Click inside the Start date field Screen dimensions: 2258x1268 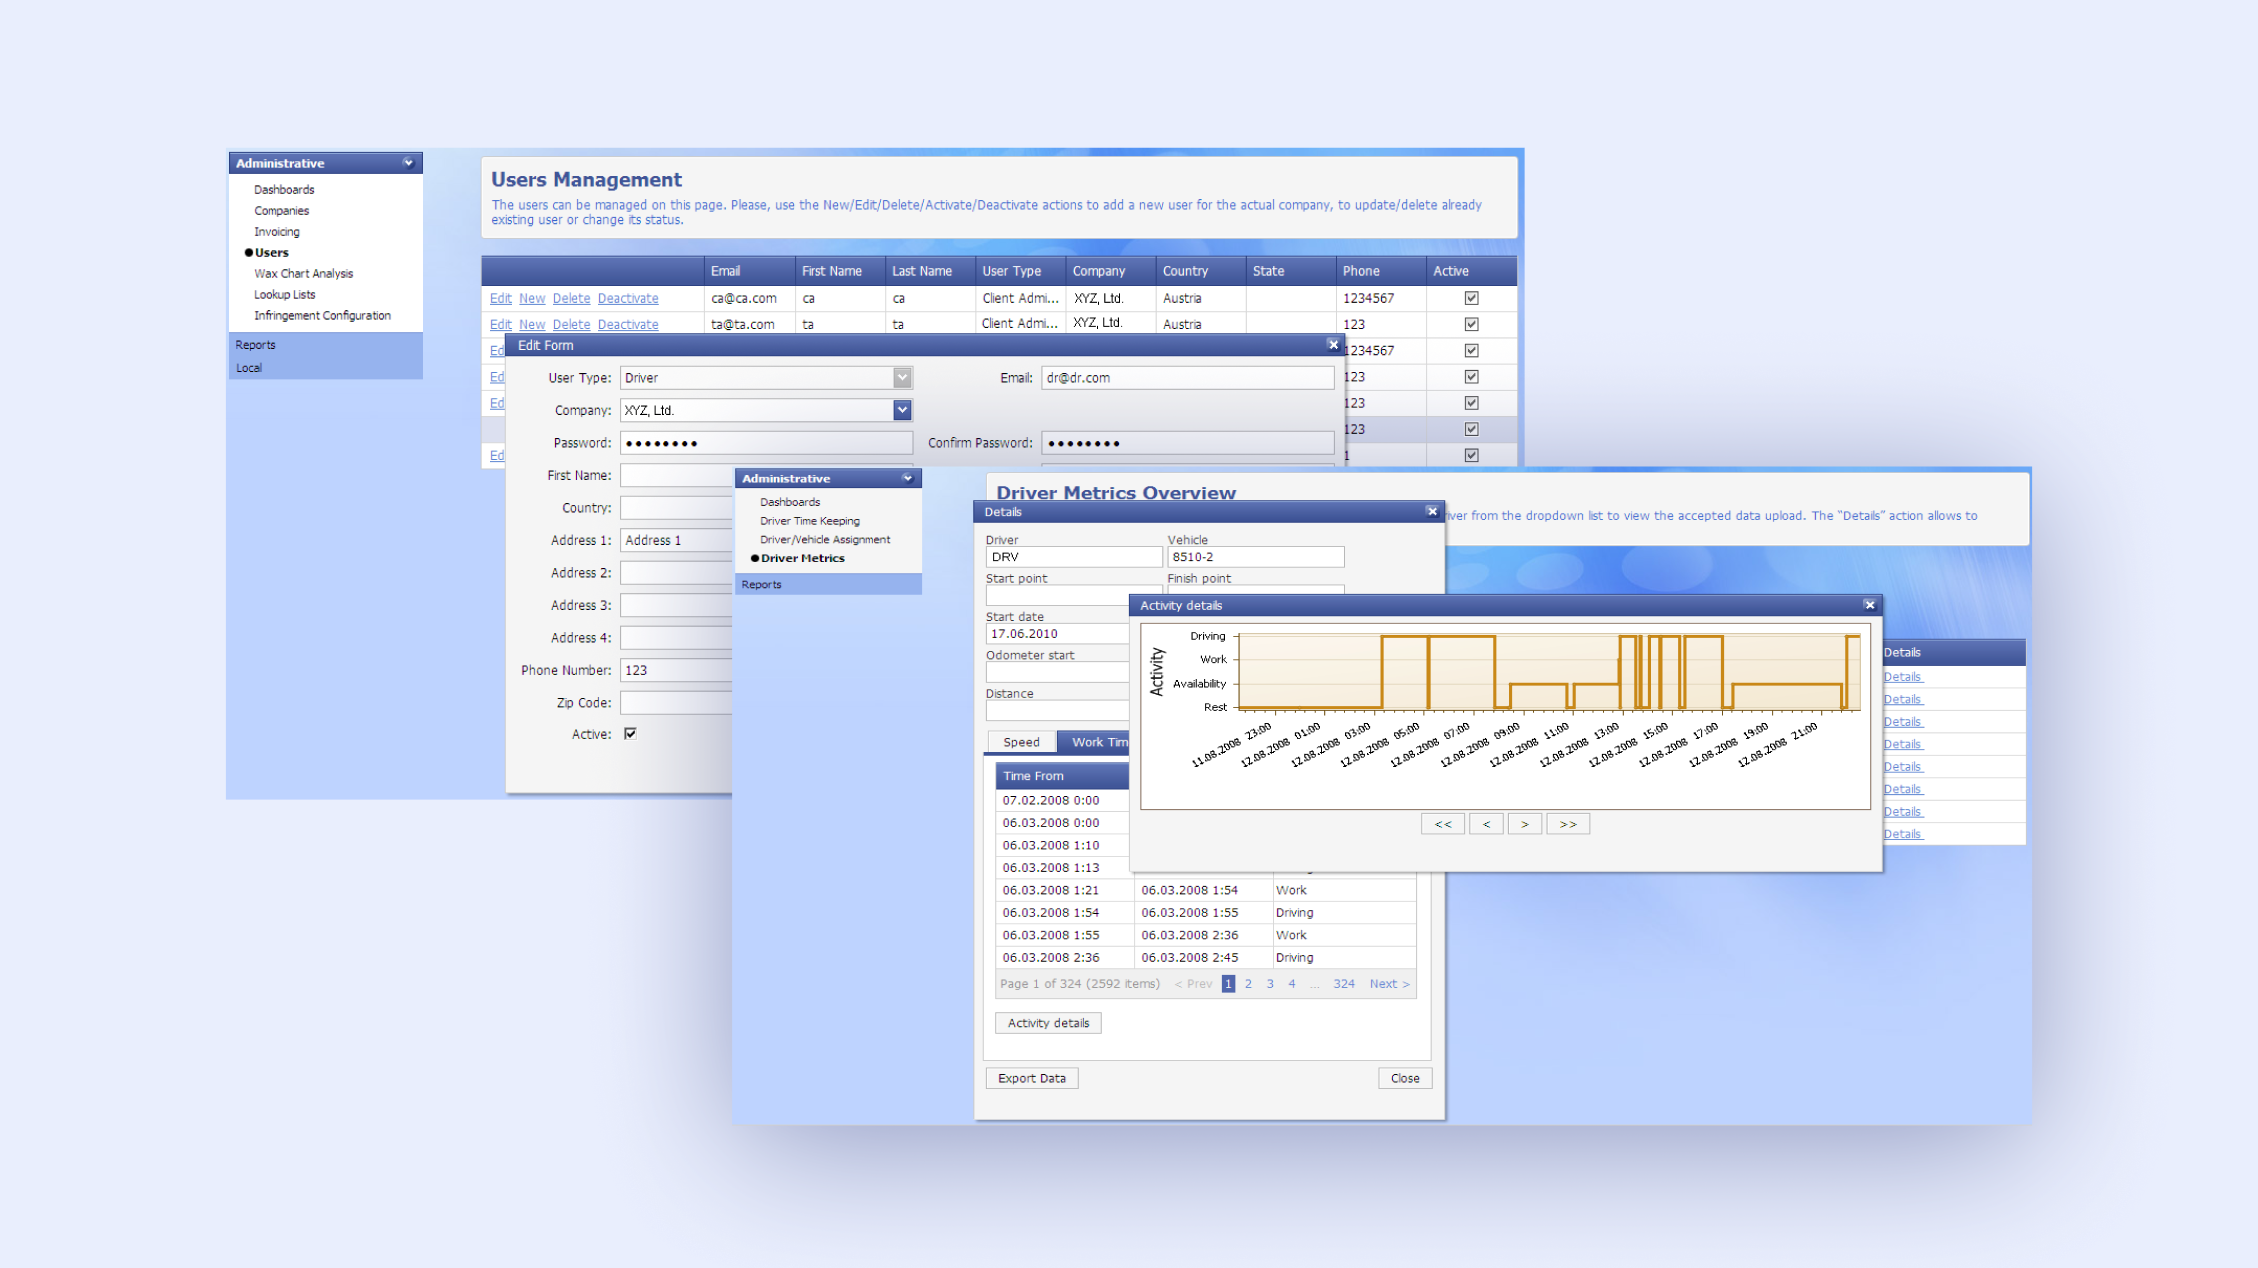click(x=1055, y=633)
